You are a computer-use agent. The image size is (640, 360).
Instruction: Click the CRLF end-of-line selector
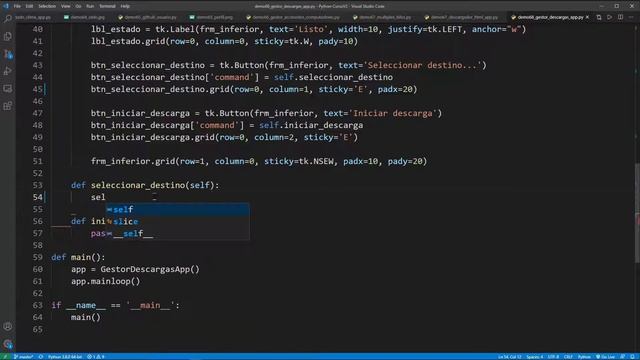click(x=568, y=357)
